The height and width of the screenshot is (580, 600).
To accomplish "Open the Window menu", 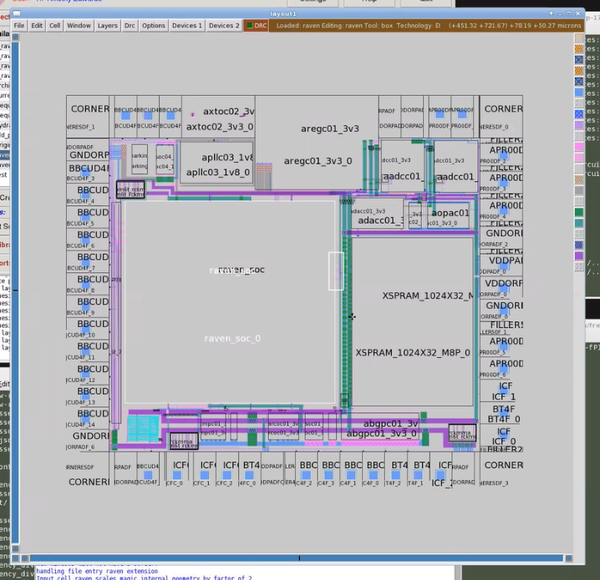I will click(x=79, y=26).
